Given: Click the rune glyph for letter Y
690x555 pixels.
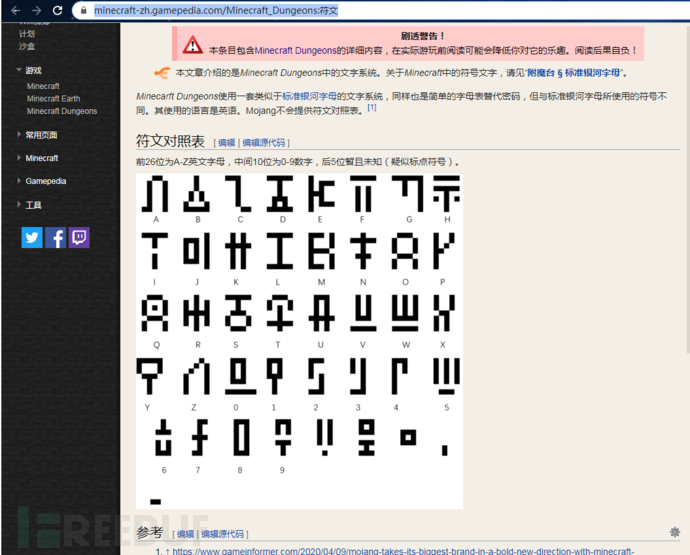Looking at the screenshot, I should click(150, 376).
